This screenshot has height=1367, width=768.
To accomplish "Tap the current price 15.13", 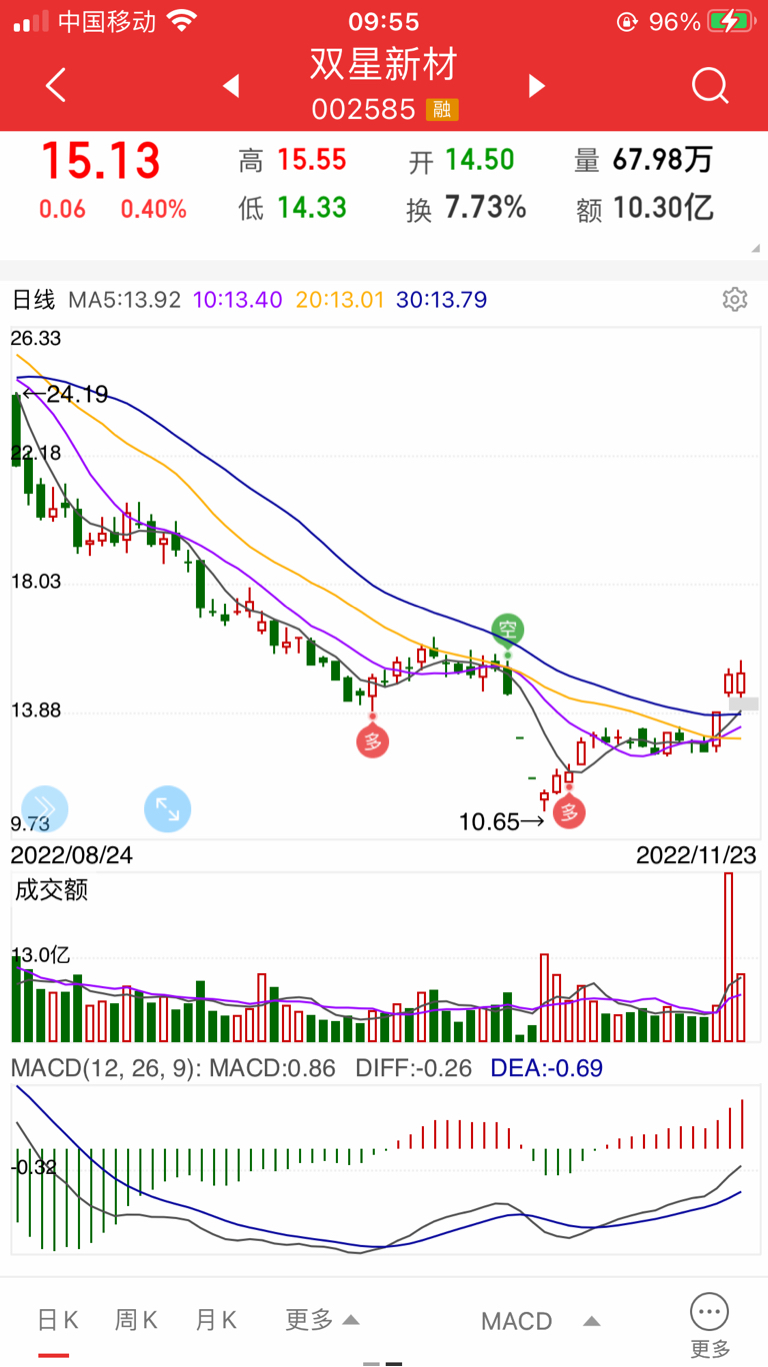I will coord(101,161).
